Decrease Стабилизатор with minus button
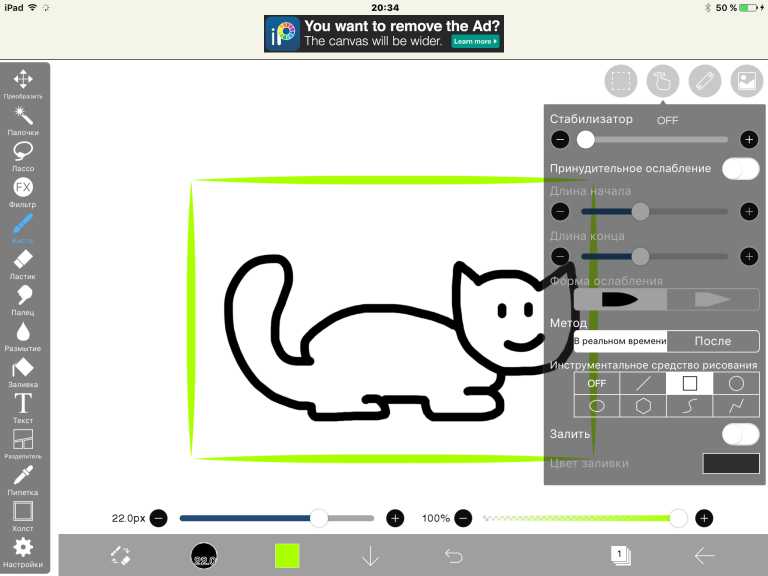 (560, 140)
